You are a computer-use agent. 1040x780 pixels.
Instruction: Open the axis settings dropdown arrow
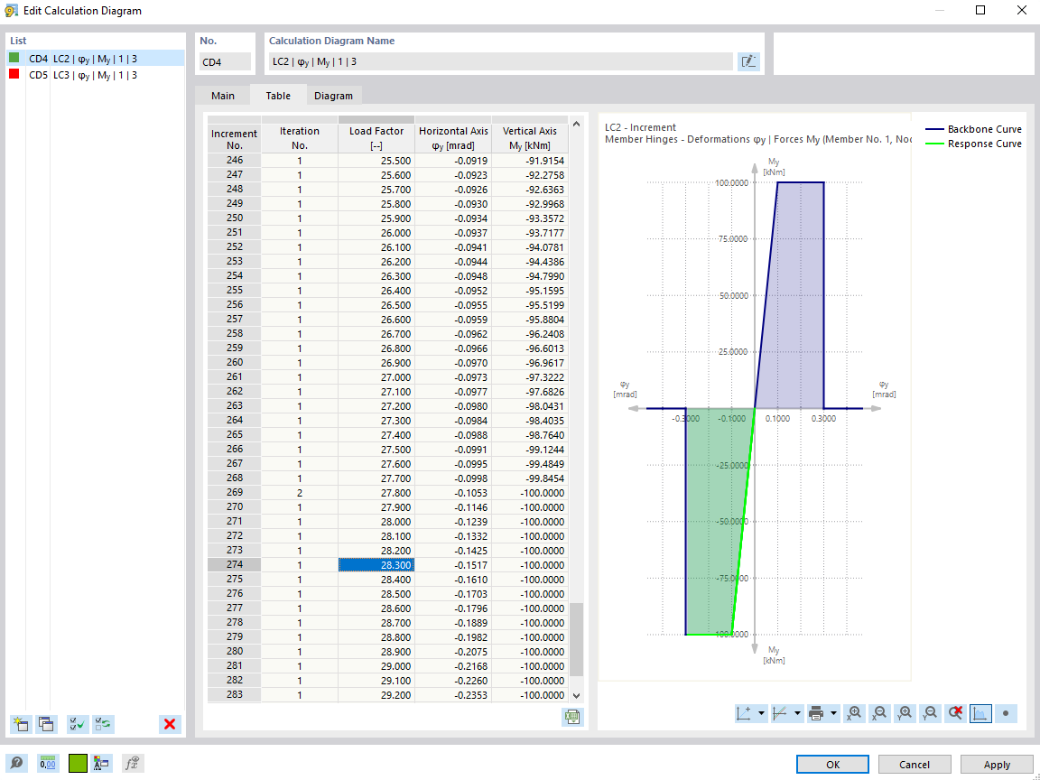click(x=761, y=713)
